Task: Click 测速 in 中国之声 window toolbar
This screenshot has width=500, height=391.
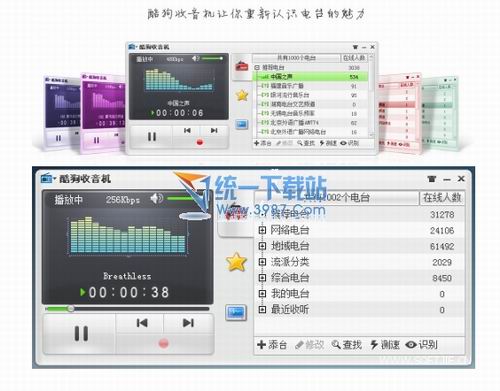Action: click(x=328, y=143)
